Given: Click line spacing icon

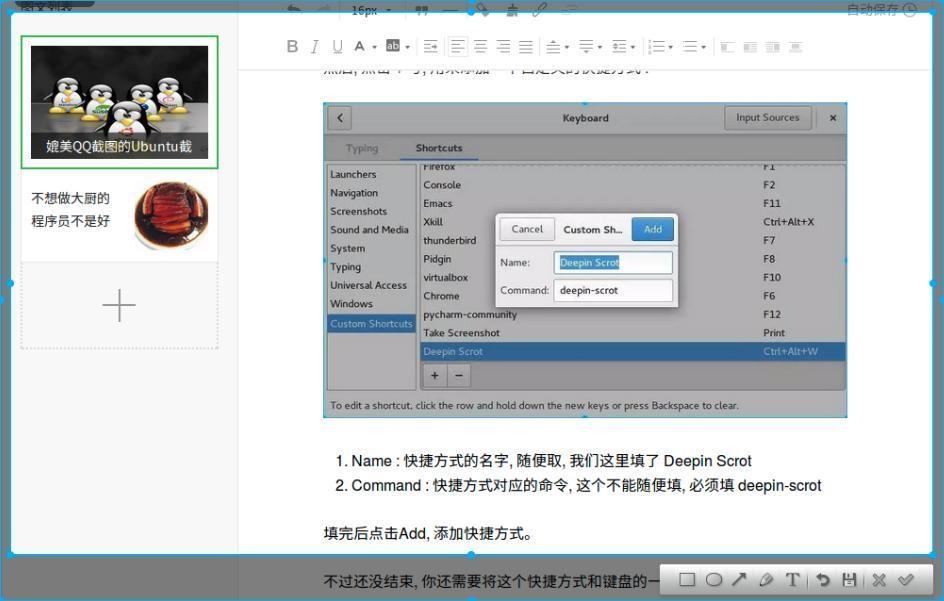Looking at the screenshot, I should [x=619, y=46].
